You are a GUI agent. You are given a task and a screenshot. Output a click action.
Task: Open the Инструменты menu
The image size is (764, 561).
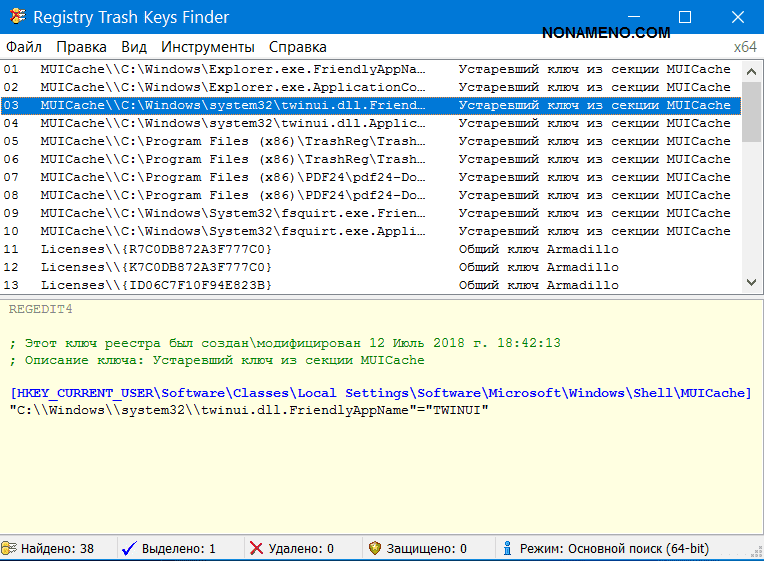[208, 47]
